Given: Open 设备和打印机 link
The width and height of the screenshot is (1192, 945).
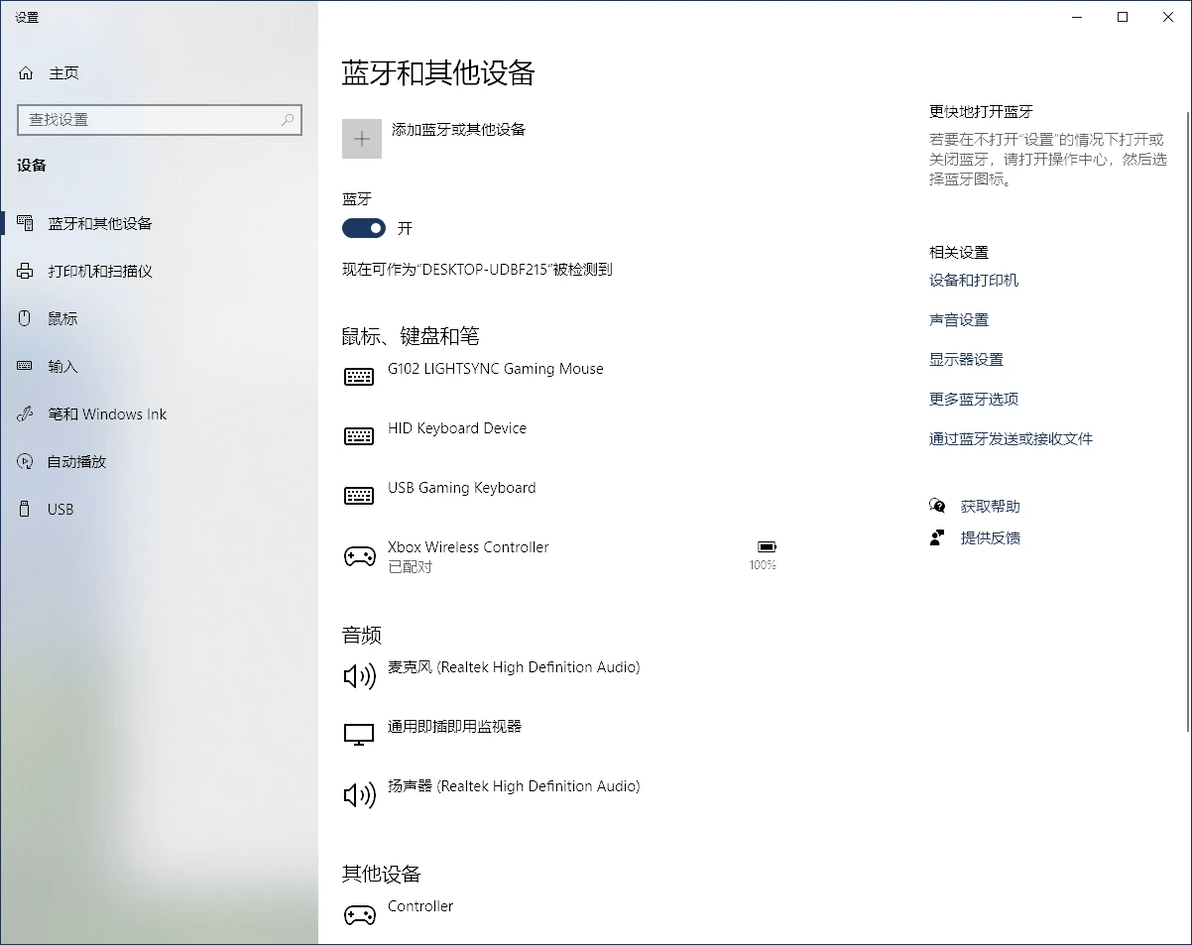Looking at the screenshot, I should [x=973, y=280].
